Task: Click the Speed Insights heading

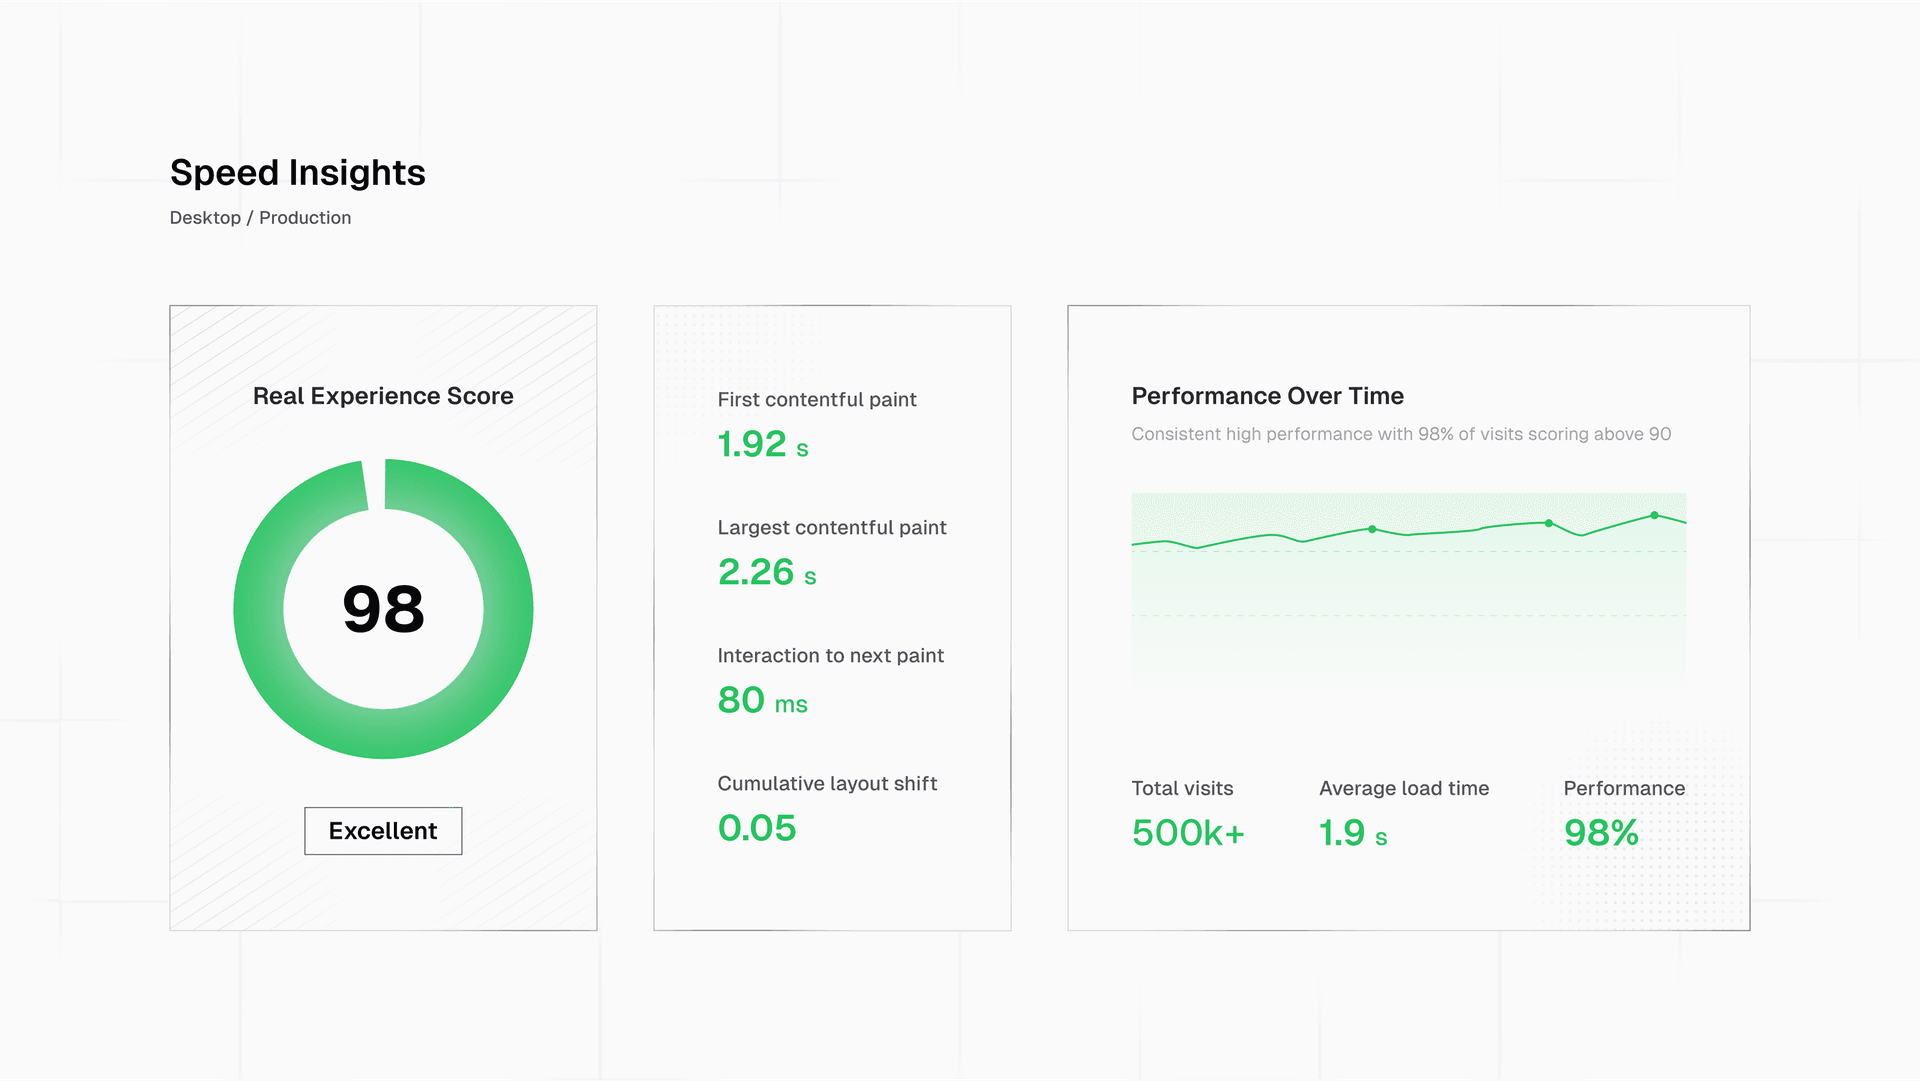Action: click(297, 173)
